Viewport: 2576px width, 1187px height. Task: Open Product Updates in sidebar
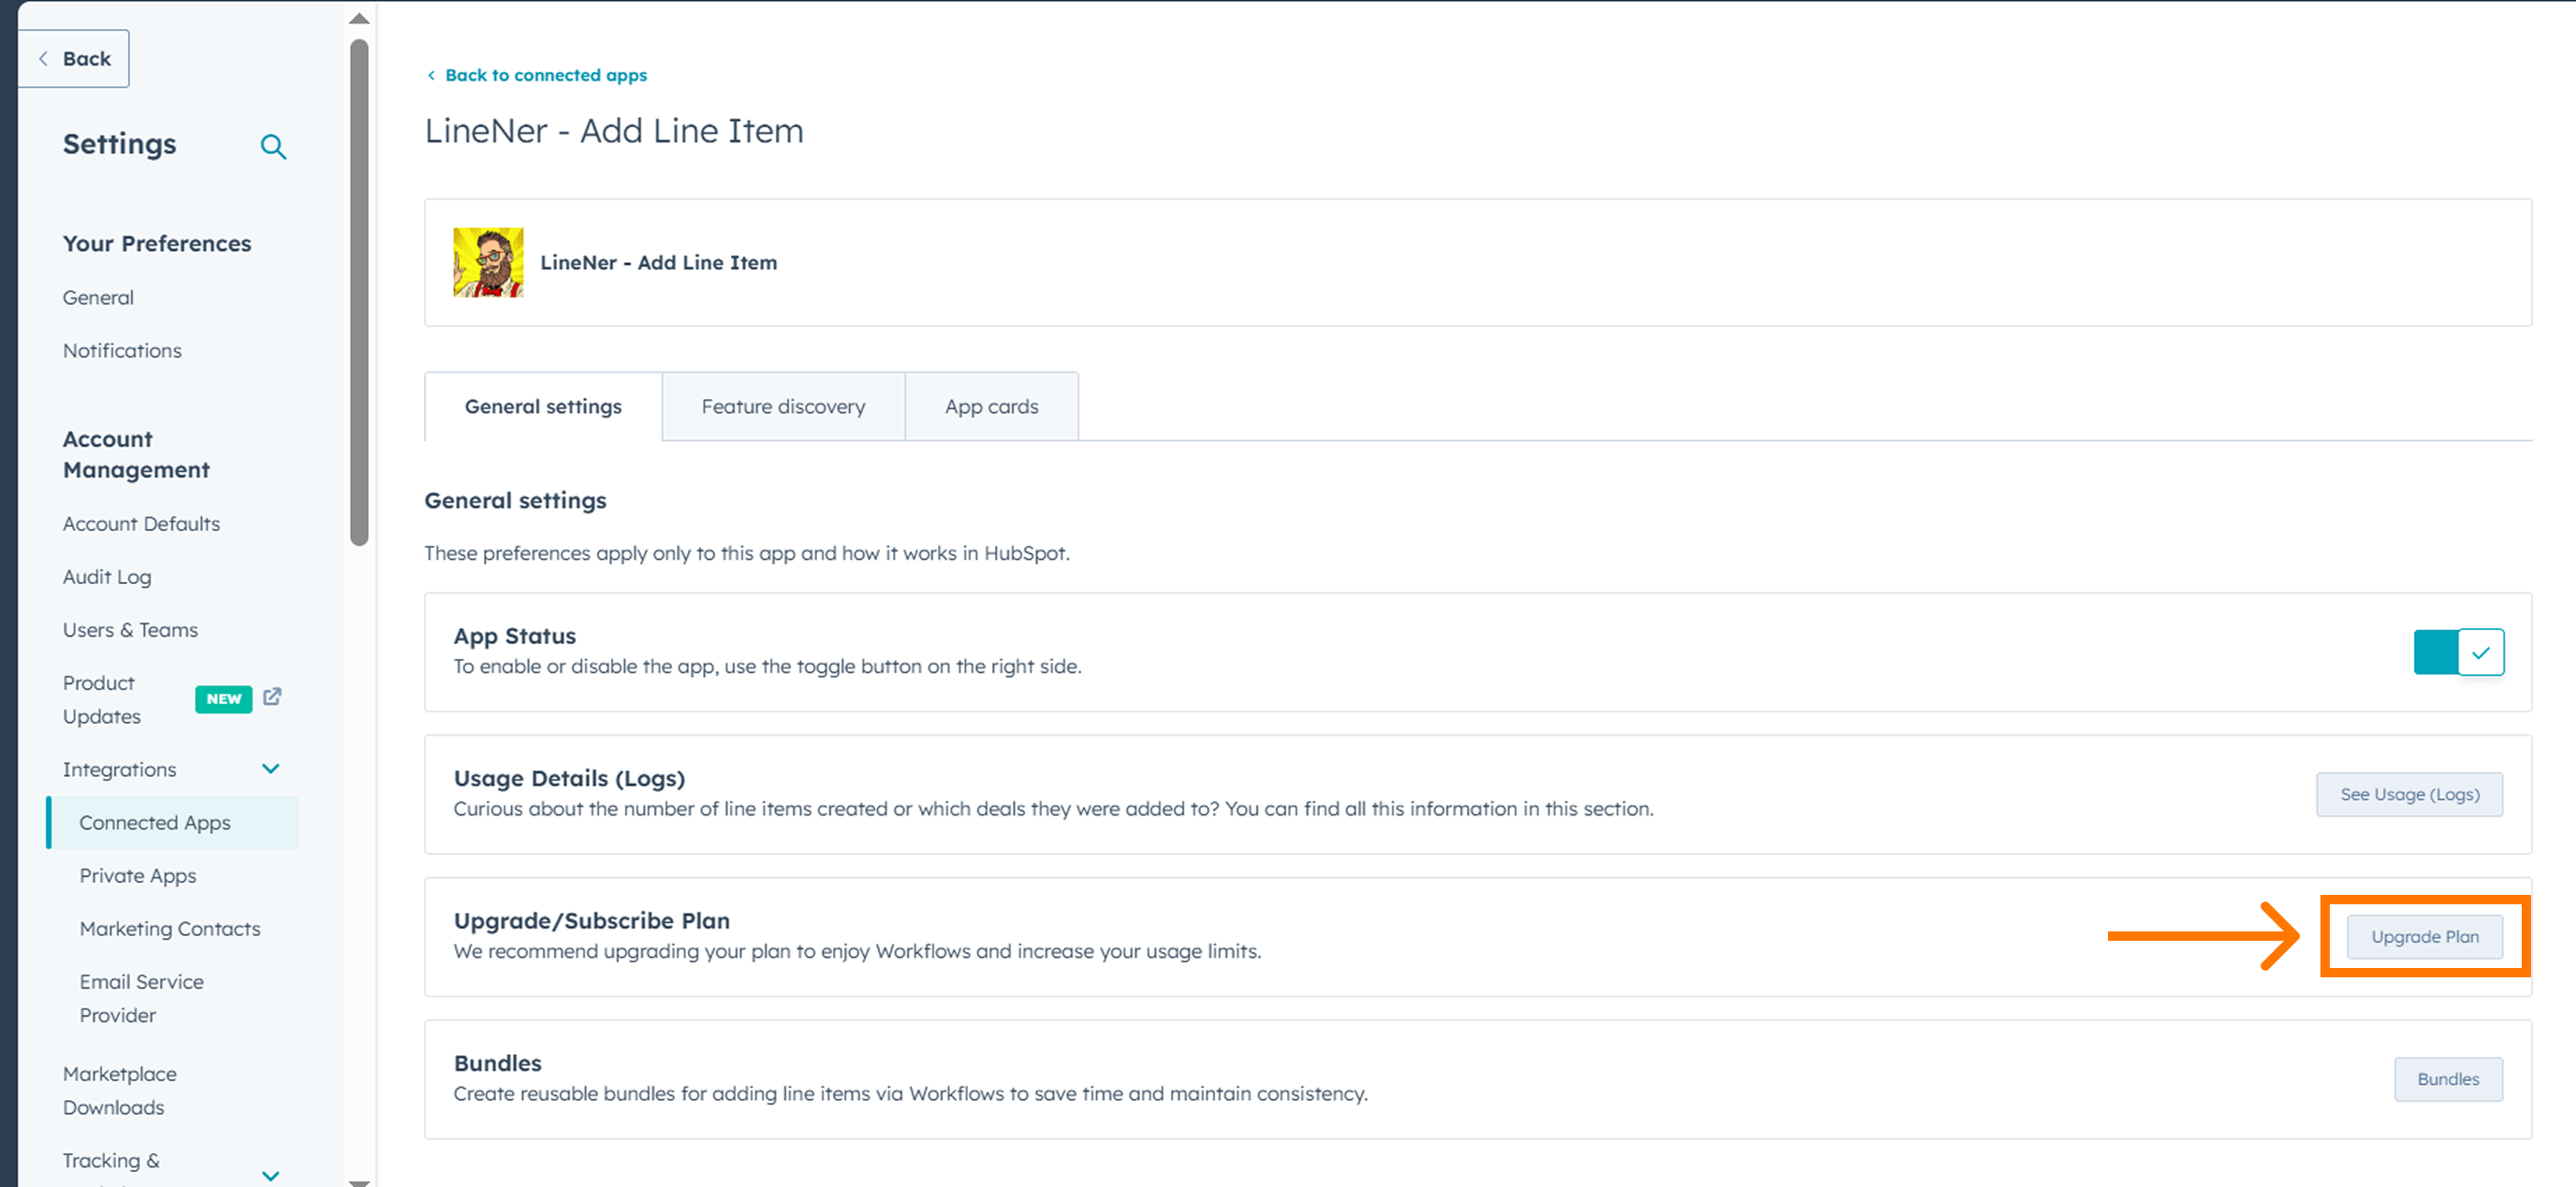(101, 699)
